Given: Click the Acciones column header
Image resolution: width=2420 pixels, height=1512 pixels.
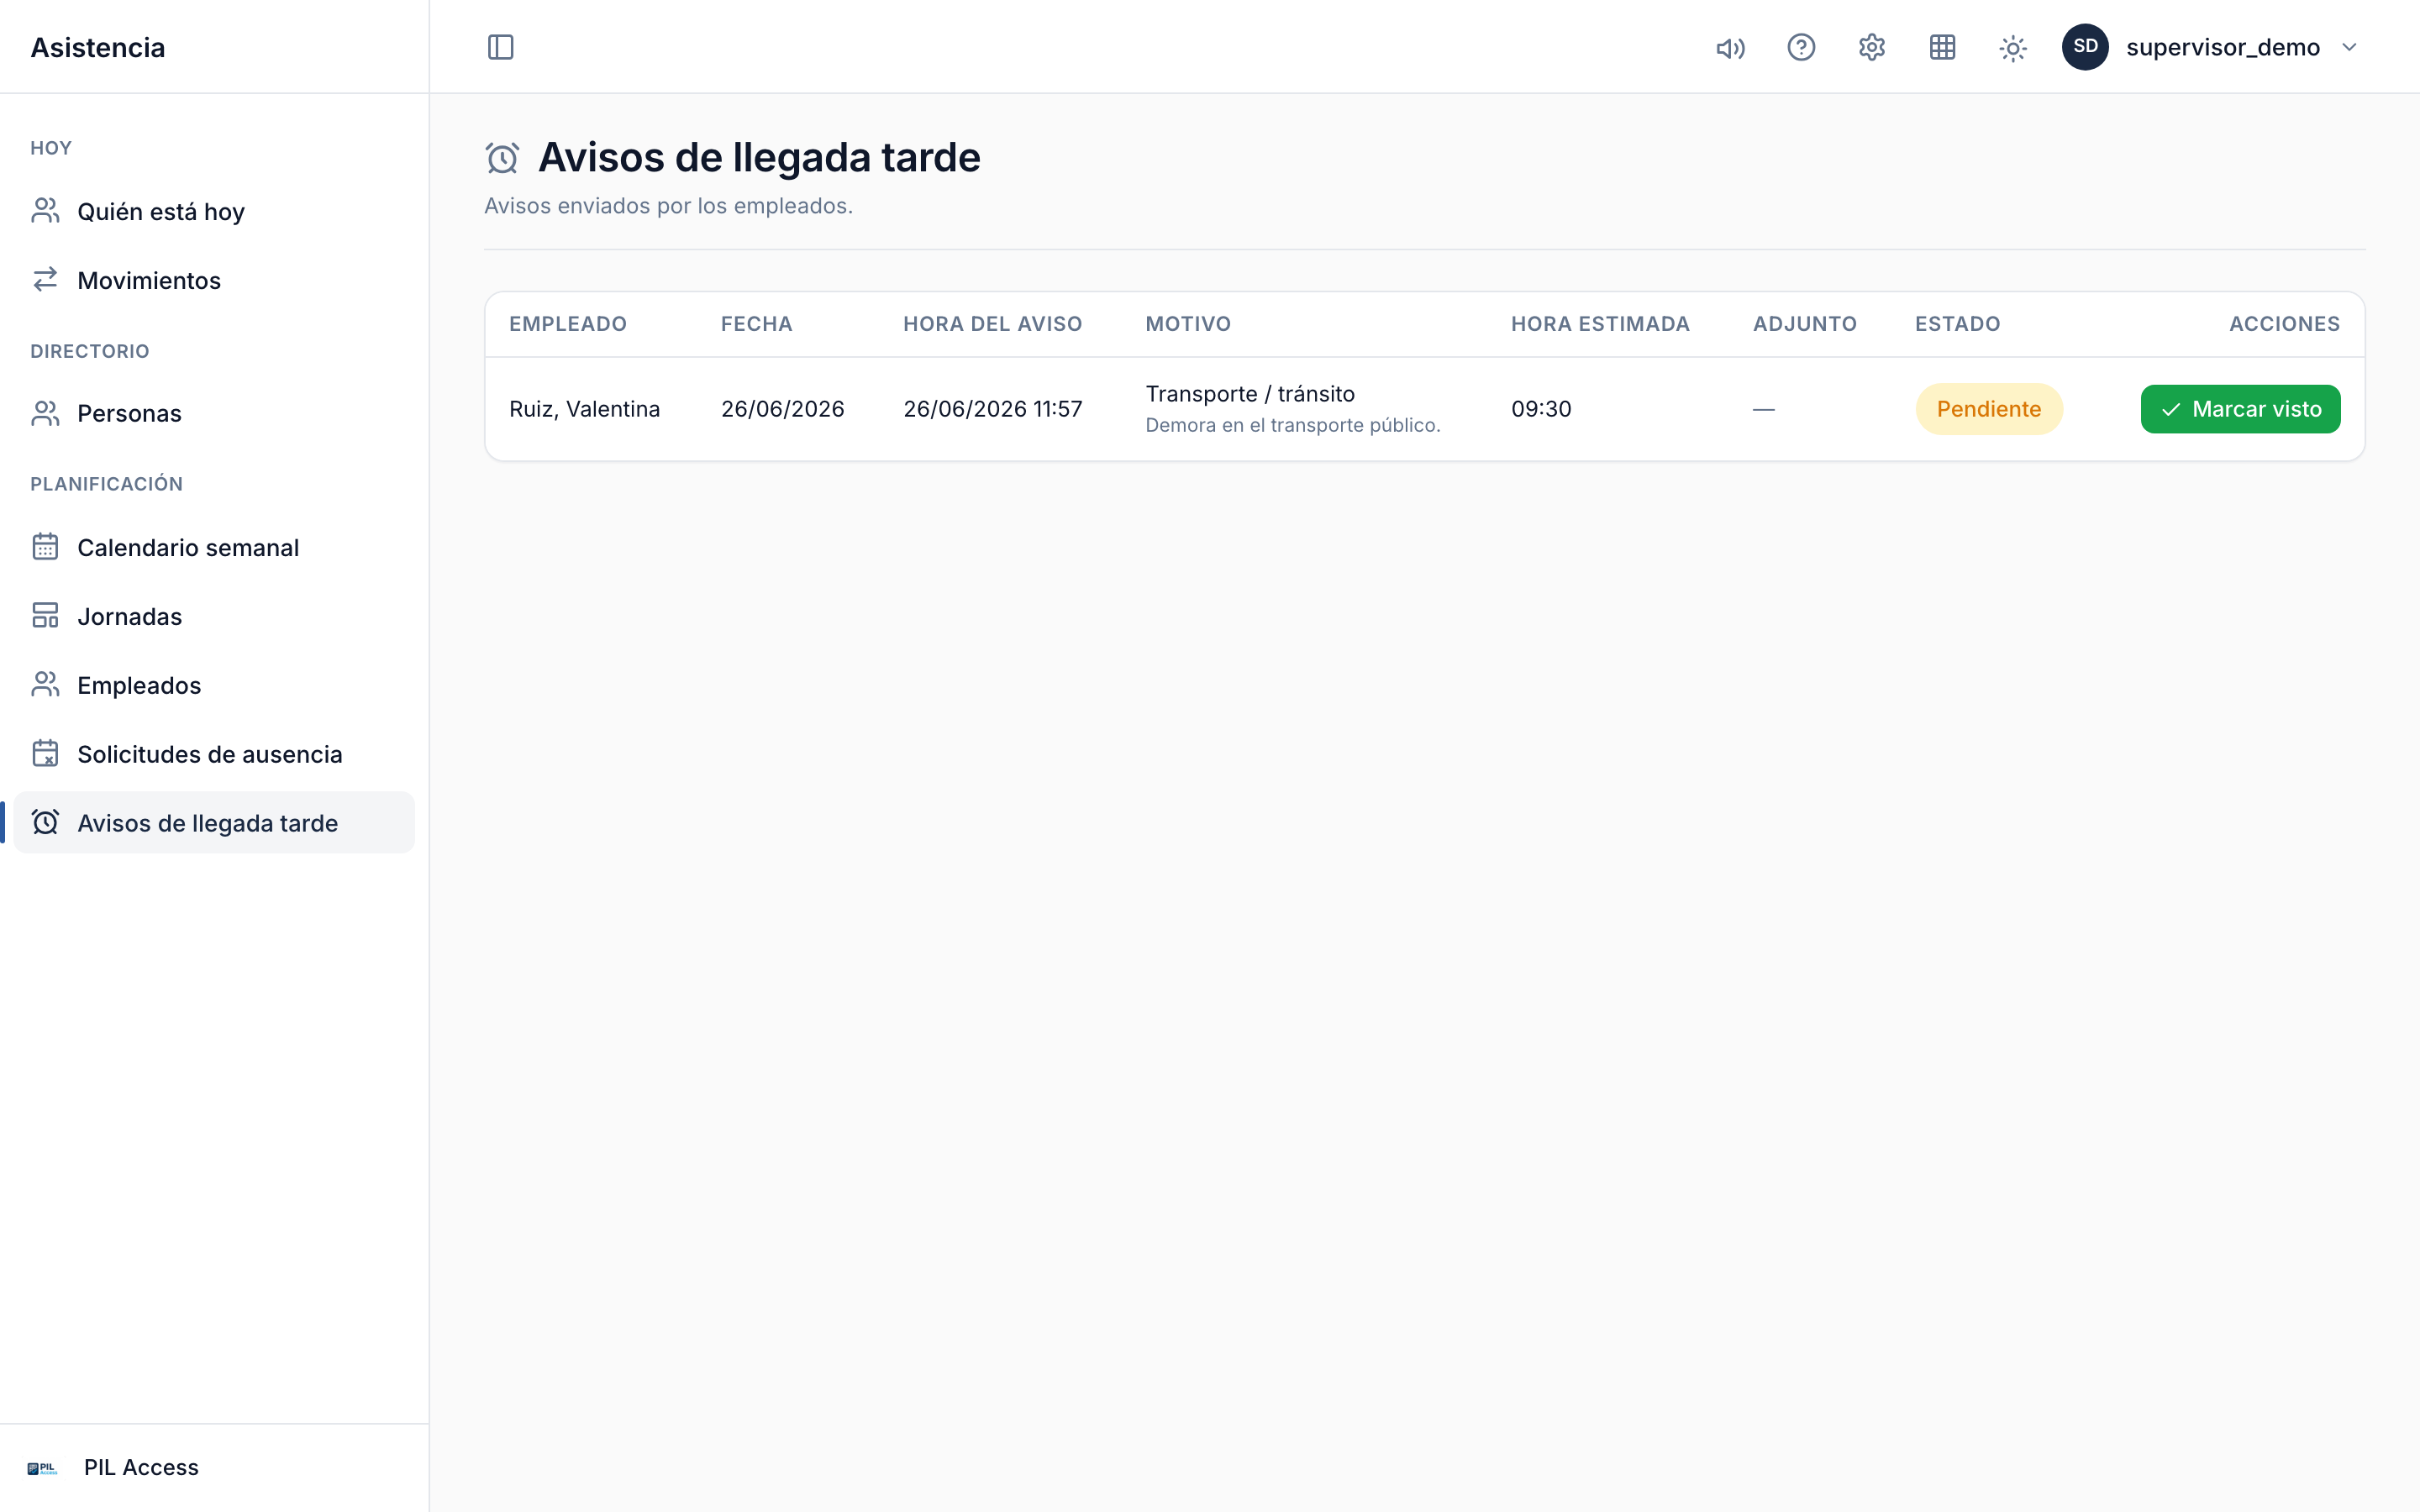Looking at the screenshot, I should 2284,324.
